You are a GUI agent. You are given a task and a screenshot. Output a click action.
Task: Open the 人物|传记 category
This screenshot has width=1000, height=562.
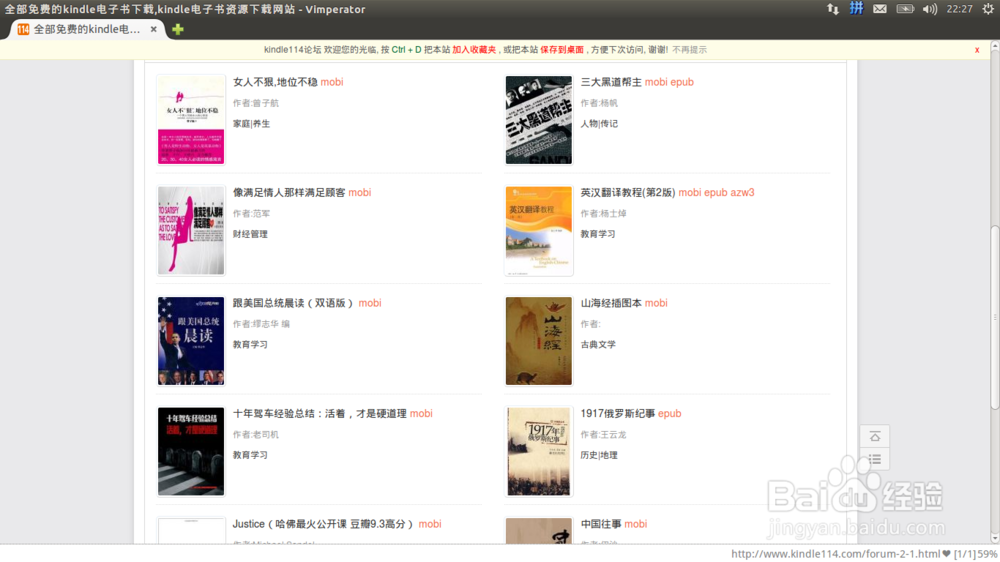pos(599,124)
